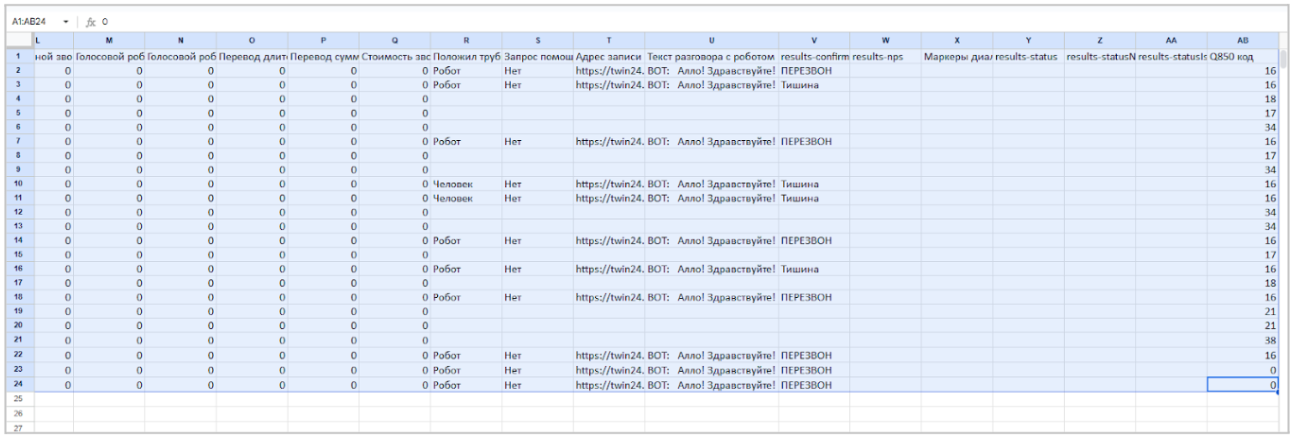Open the twin24 link in row 2
This screenshot has height=440, width=1294.
[608, 71]
